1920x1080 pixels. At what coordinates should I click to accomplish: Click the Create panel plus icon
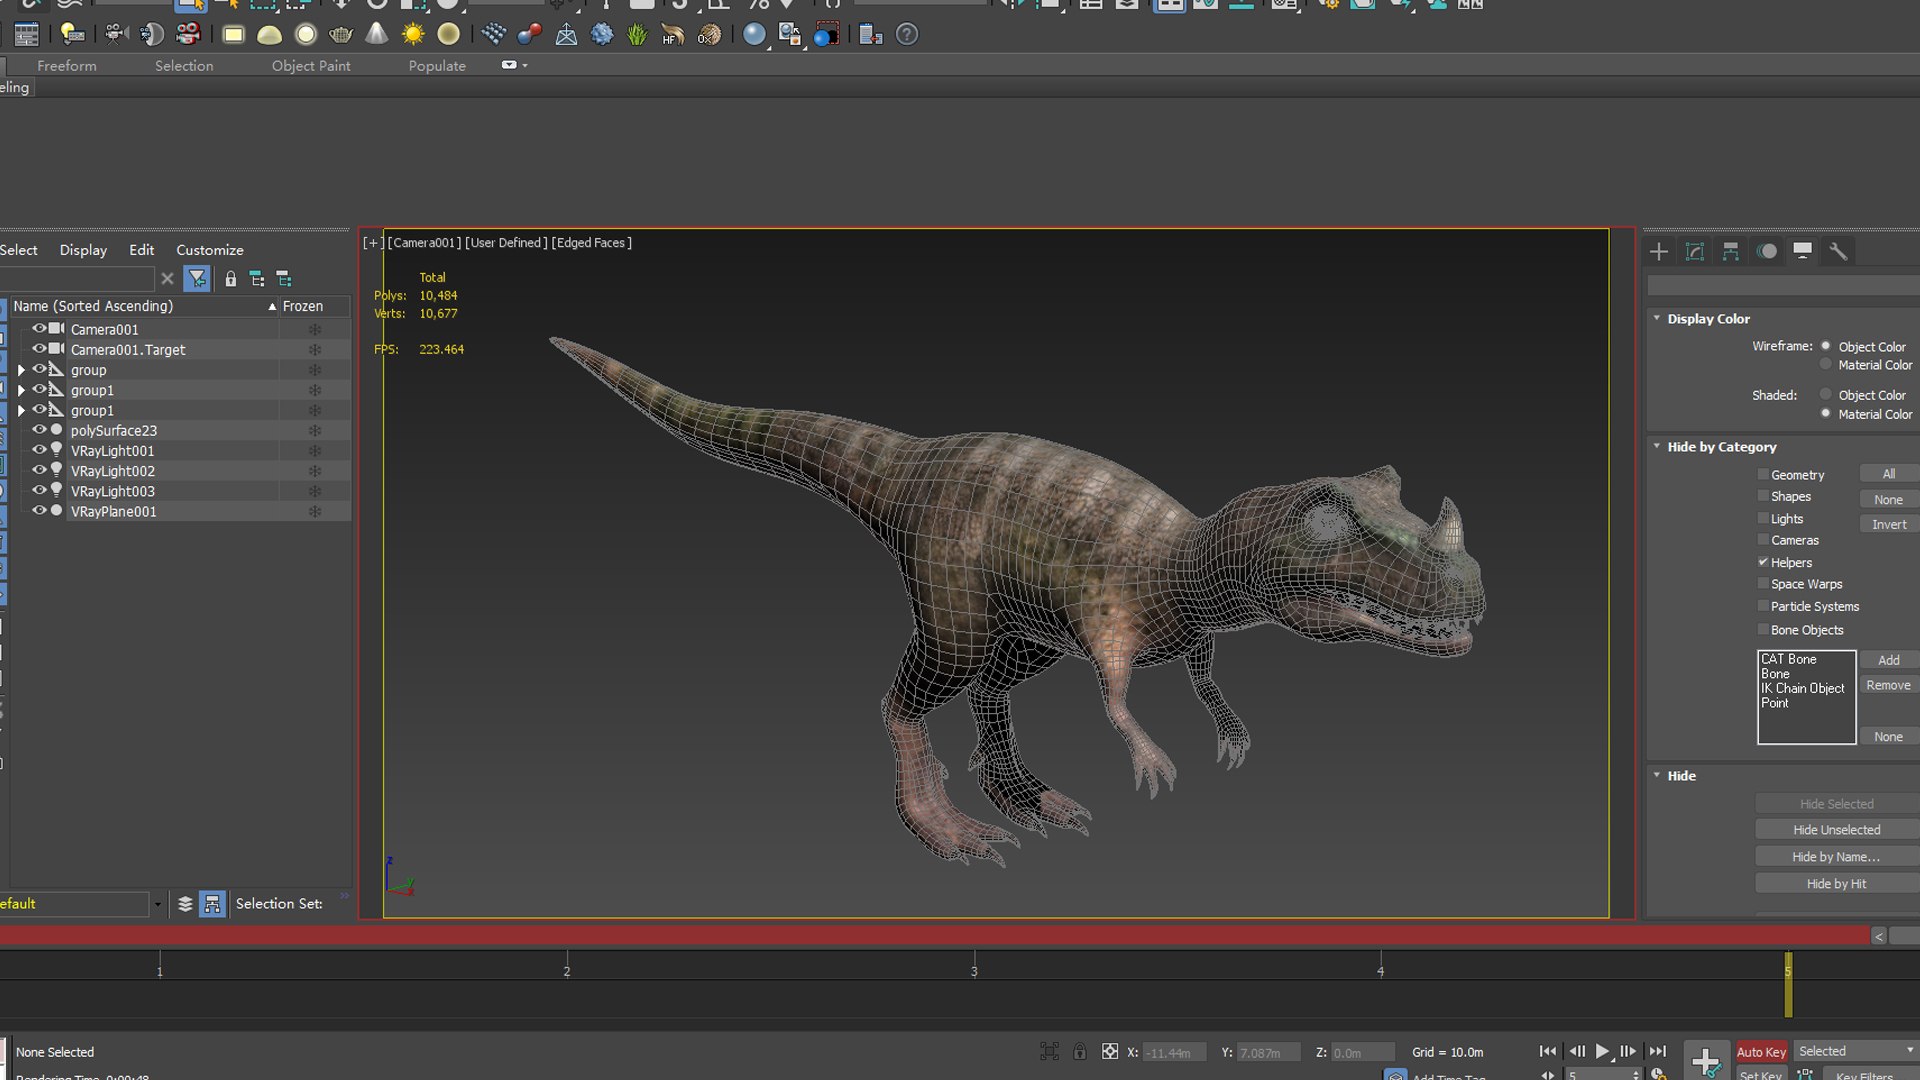coord(1659,252)
